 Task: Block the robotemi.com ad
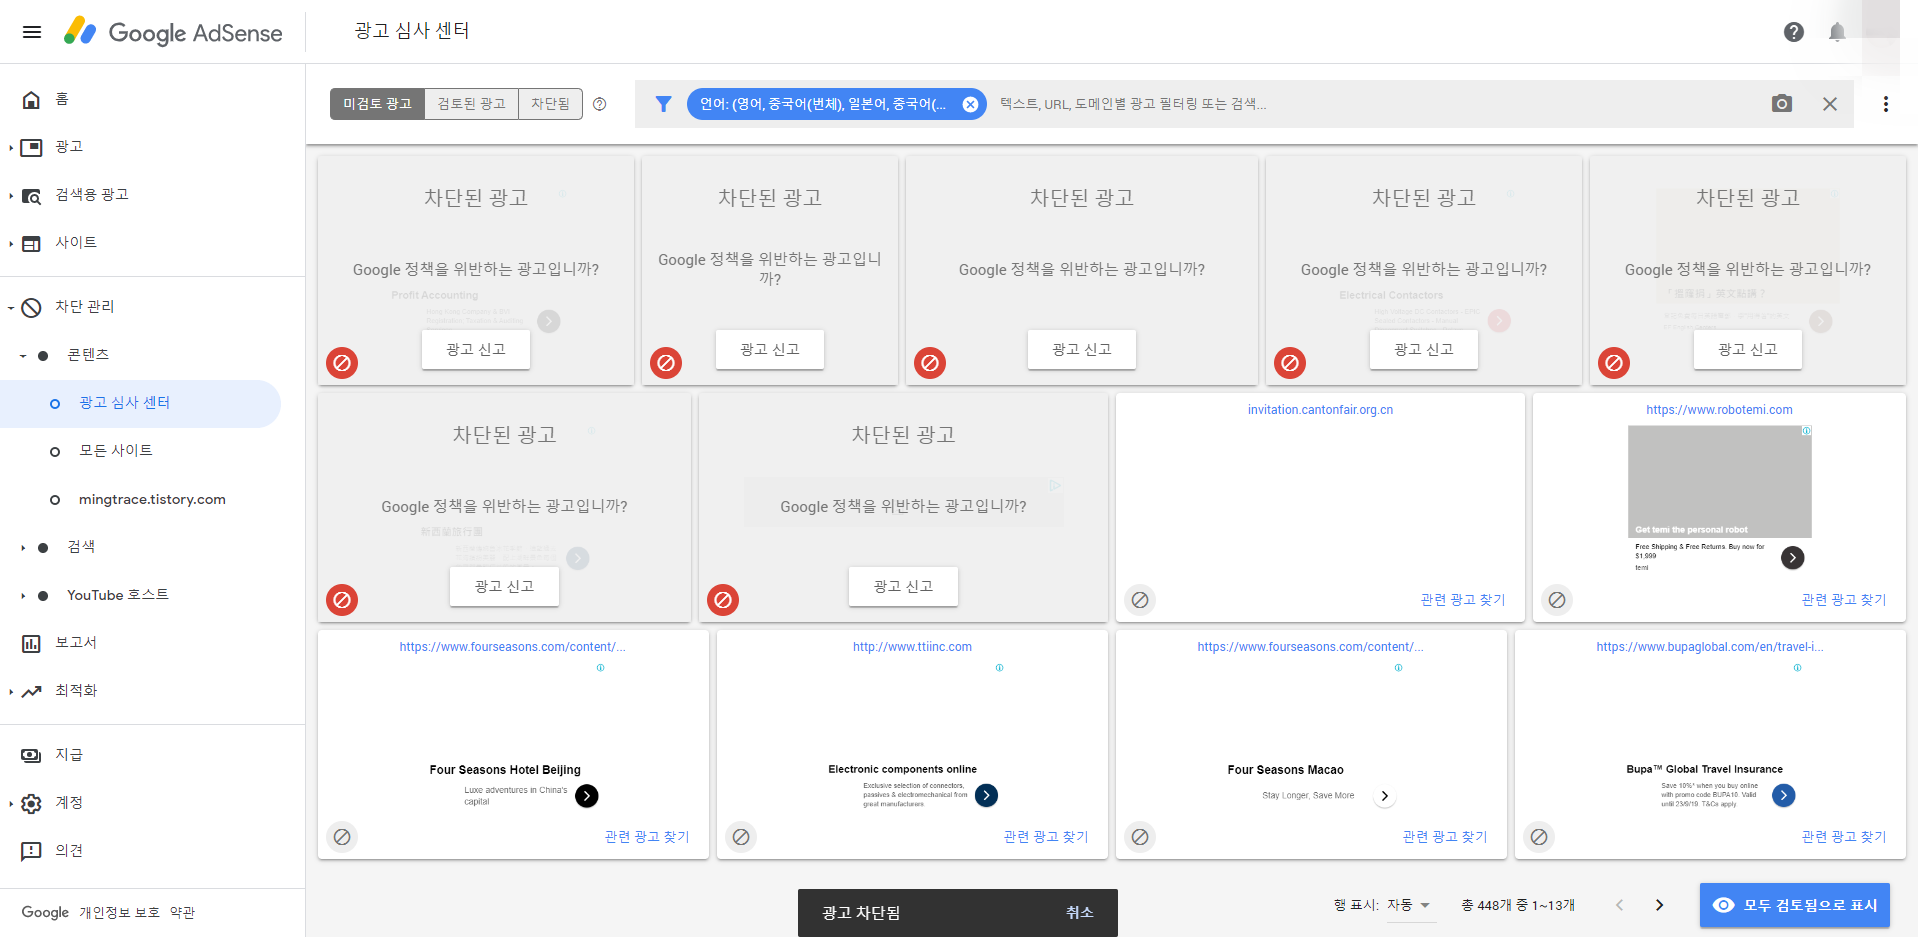[1557, 600]
